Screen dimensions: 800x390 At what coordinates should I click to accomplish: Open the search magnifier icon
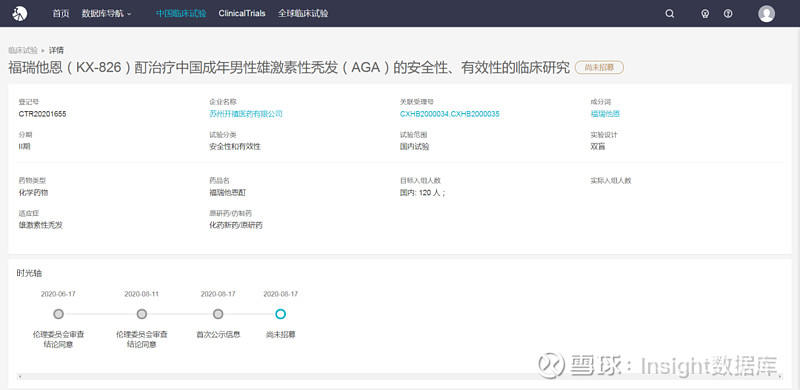pos(669,14)
